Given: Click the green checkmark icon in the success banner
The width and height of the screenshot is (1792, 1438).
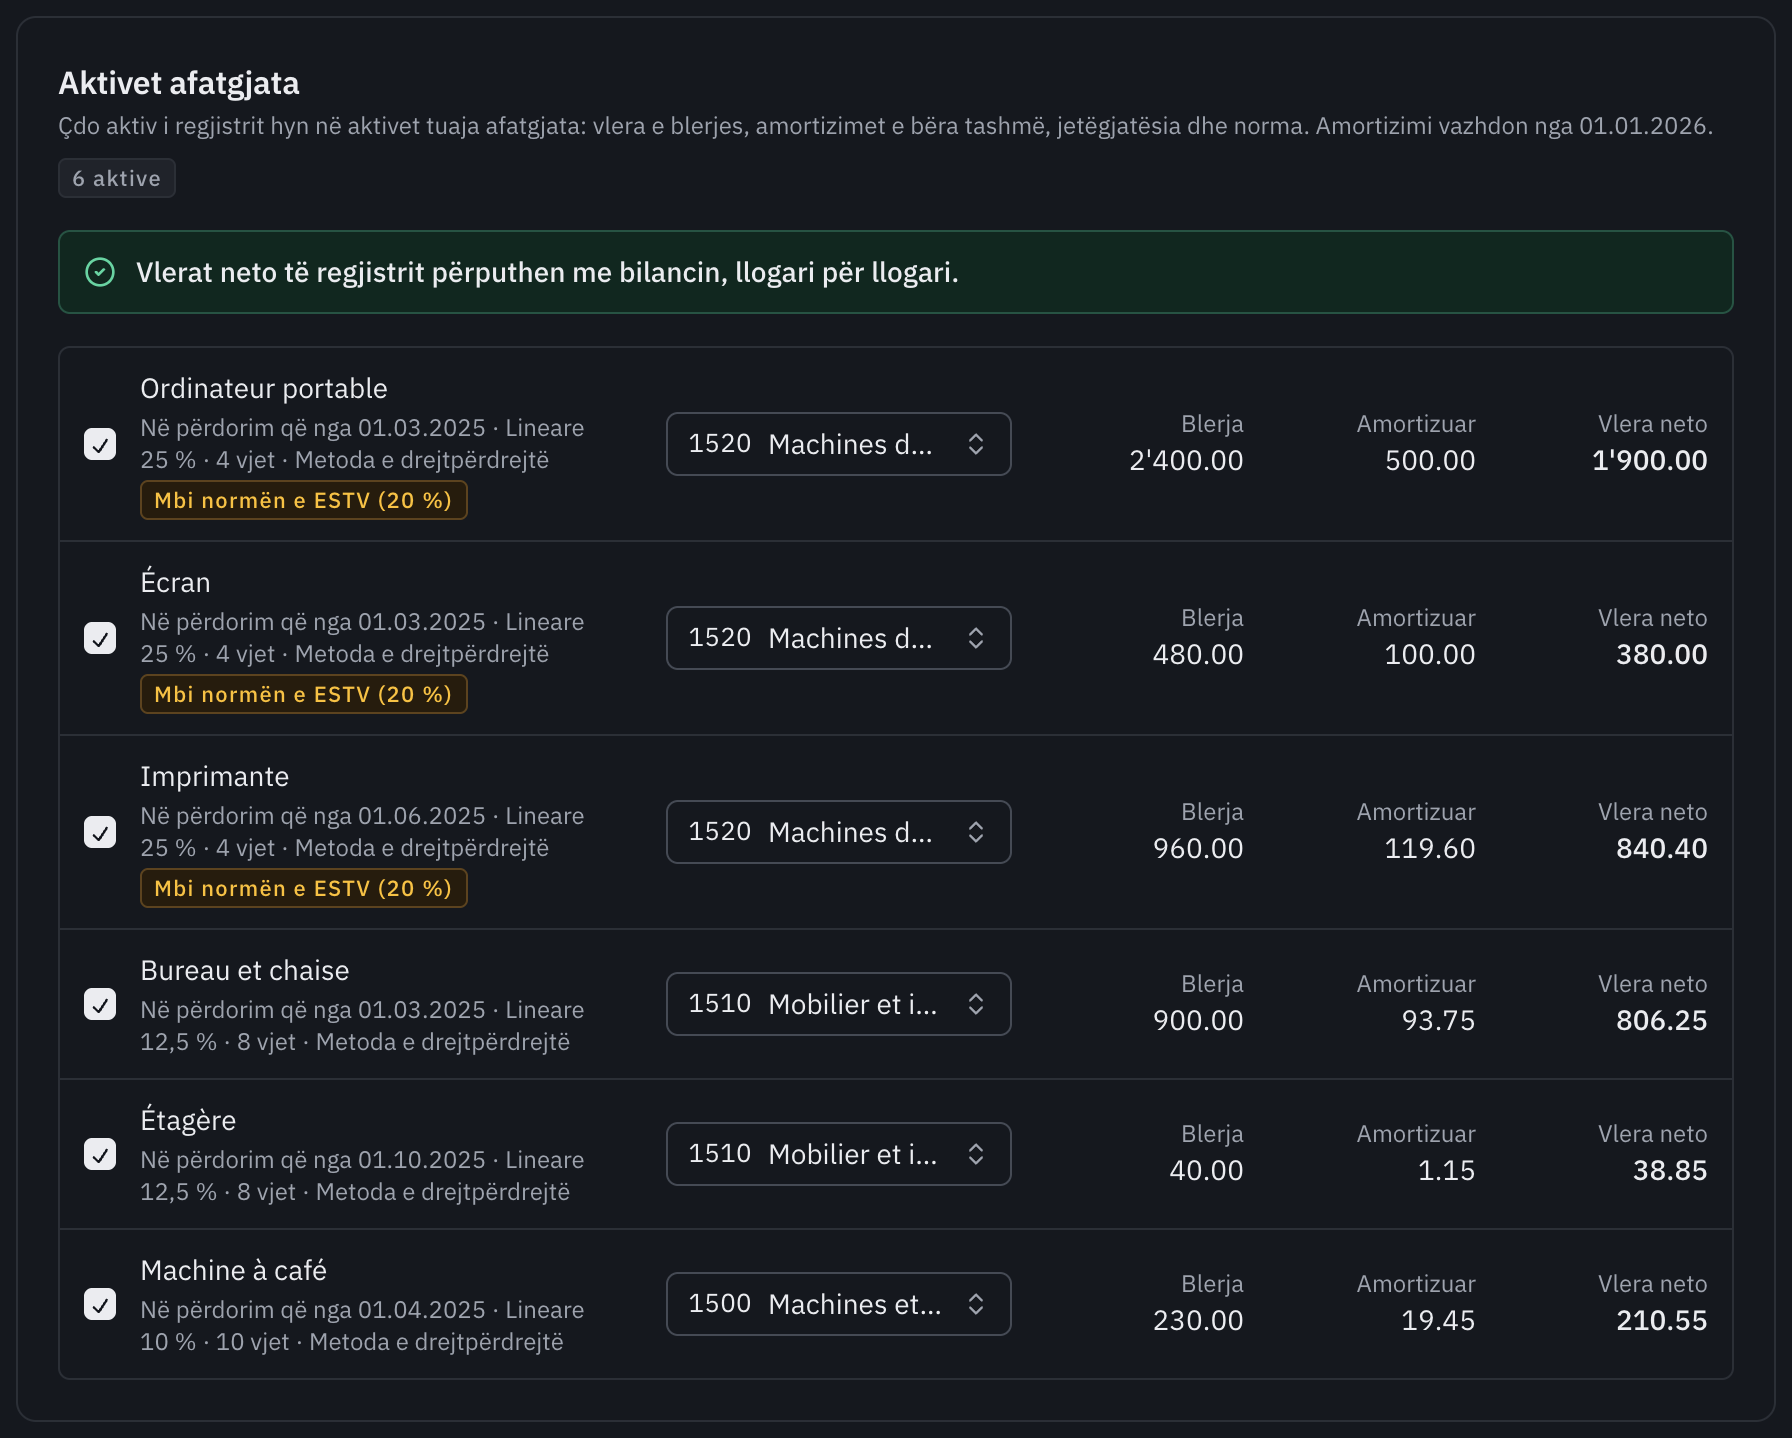Looking at the screenshot, I should click(100, 272).
